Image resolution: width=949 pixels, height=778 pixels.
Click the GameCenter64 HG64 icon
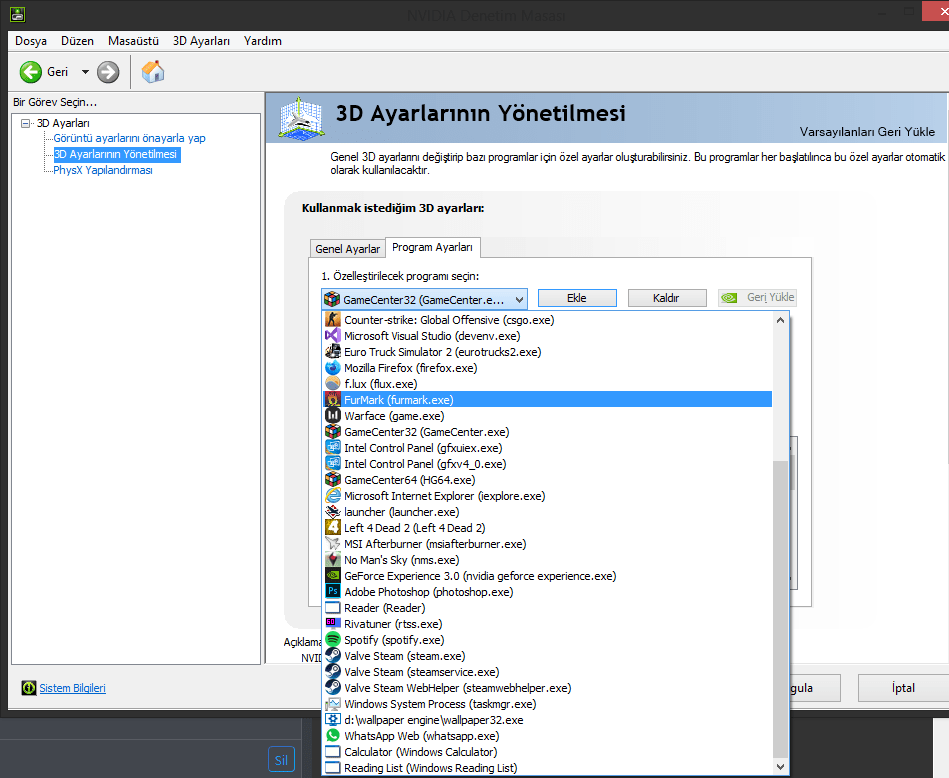click(332, 480)
